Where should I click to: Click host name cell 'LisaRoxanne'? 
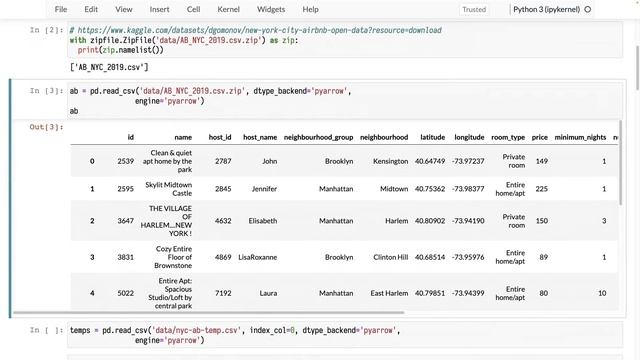coord(258,257)
